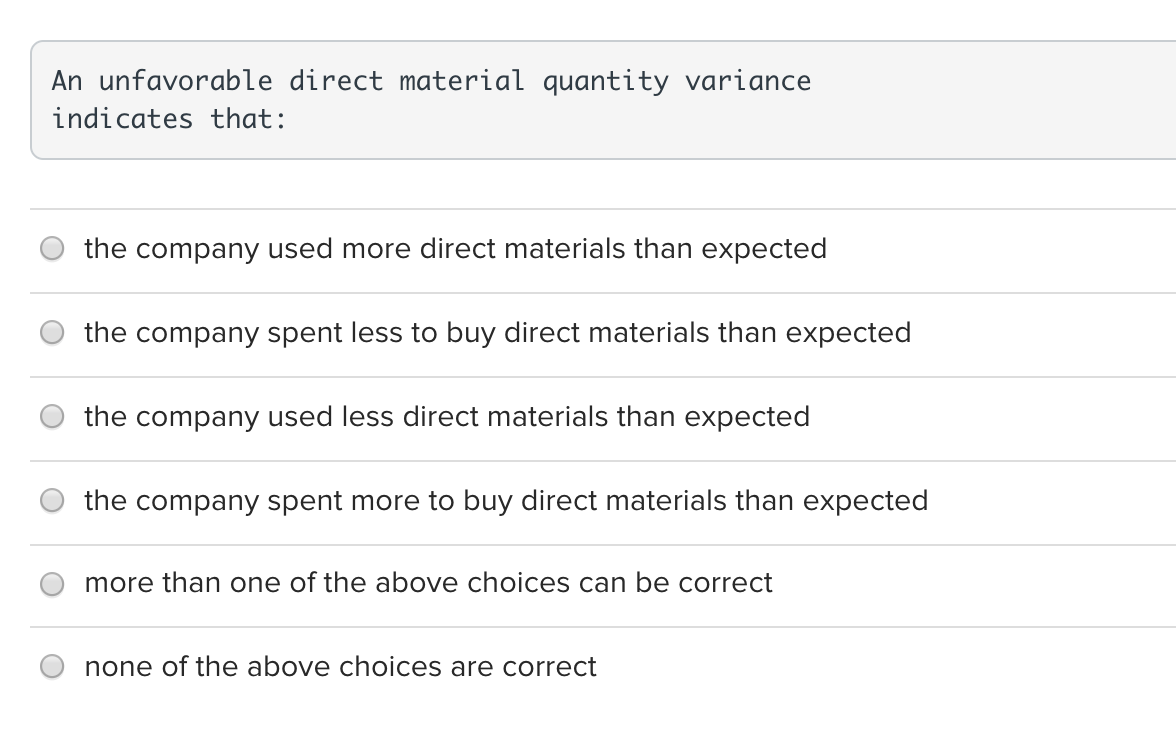
Task: Click the word 'variance' in the question prompt
Action: tap(748, 81)
